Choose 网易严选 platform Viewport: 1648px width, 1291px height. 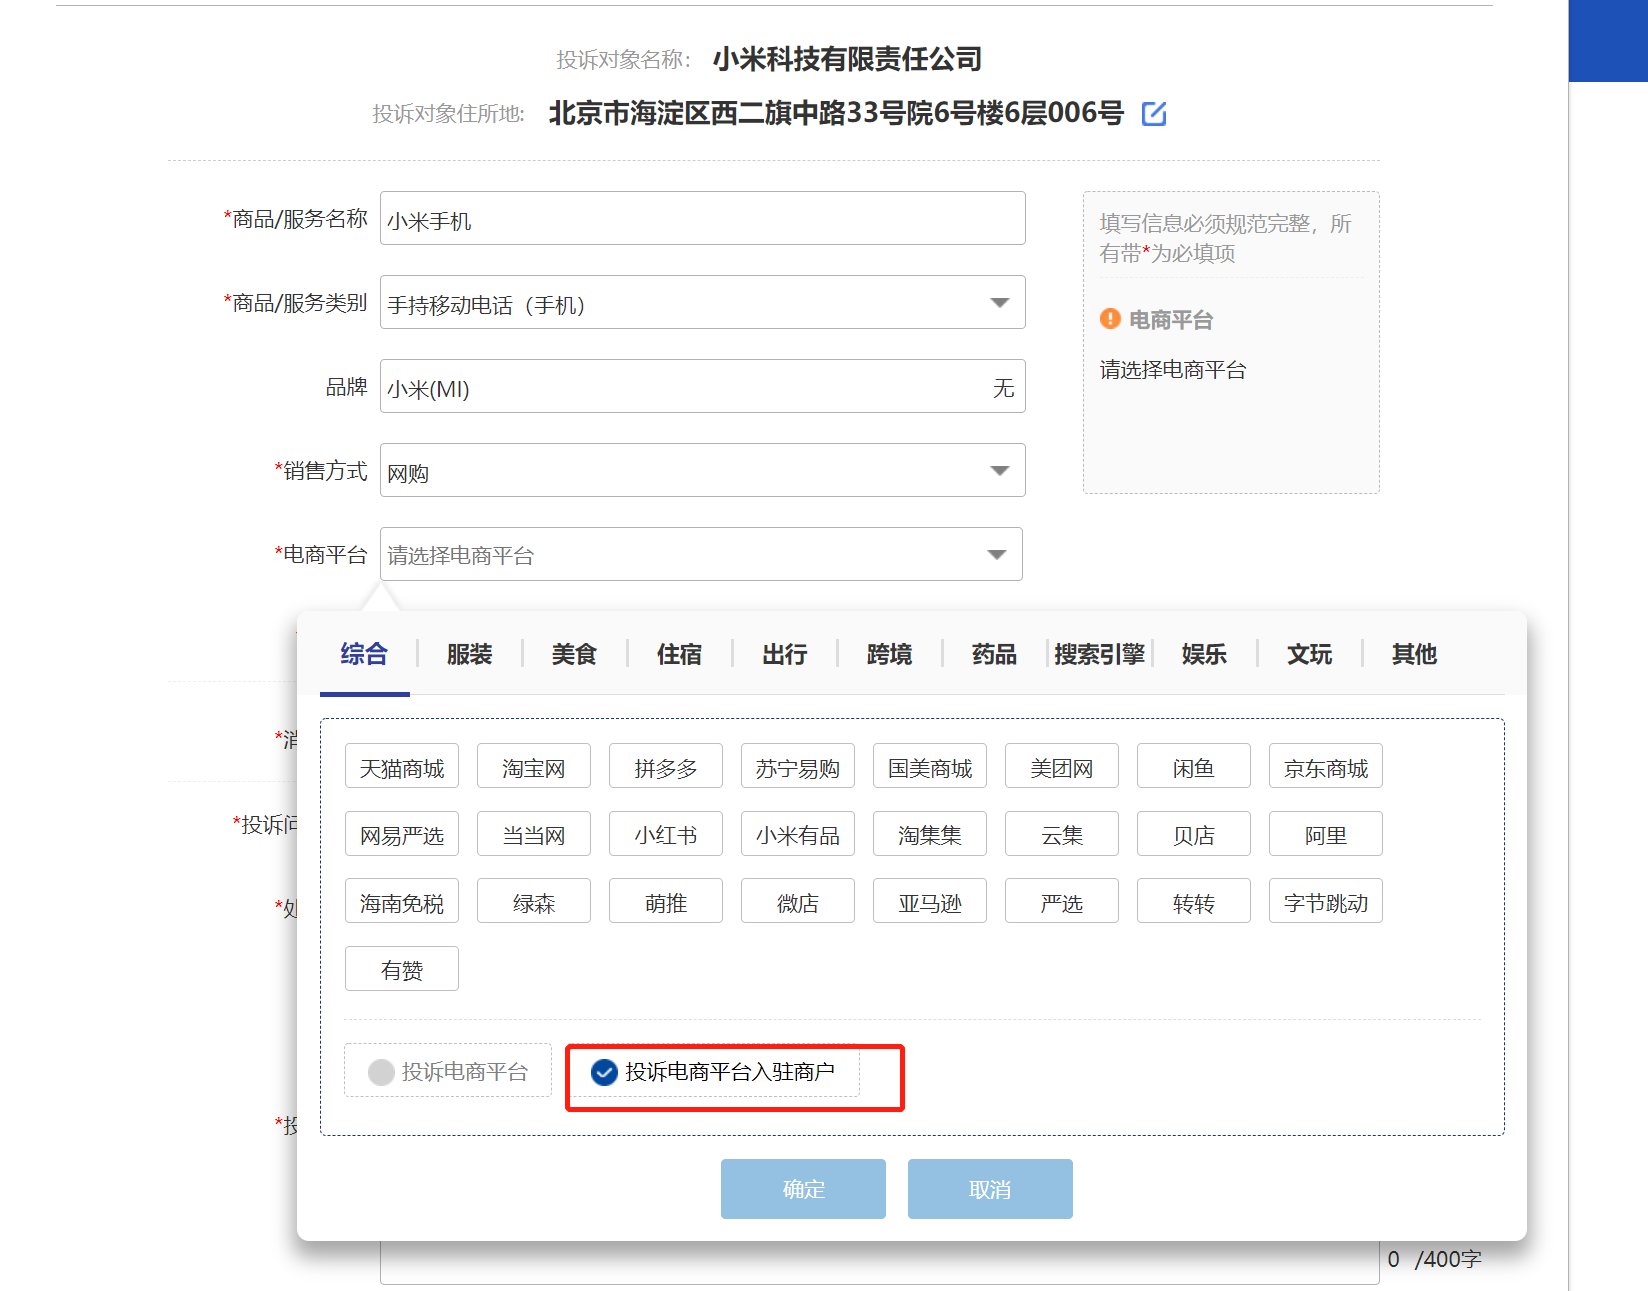tap(402, 834)
